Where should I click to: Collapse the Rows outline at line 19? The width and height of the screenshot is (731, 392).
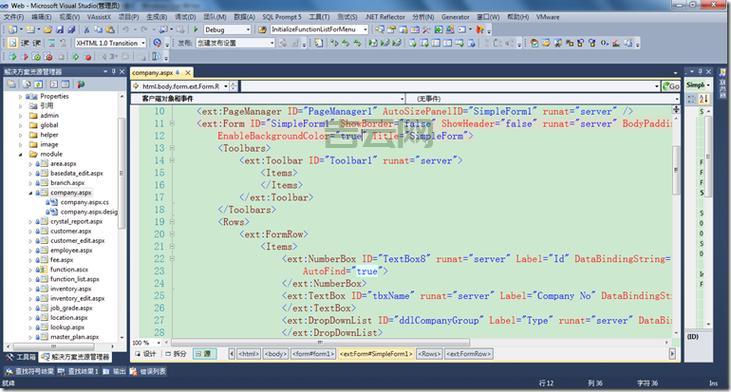[x=172, y=222]
